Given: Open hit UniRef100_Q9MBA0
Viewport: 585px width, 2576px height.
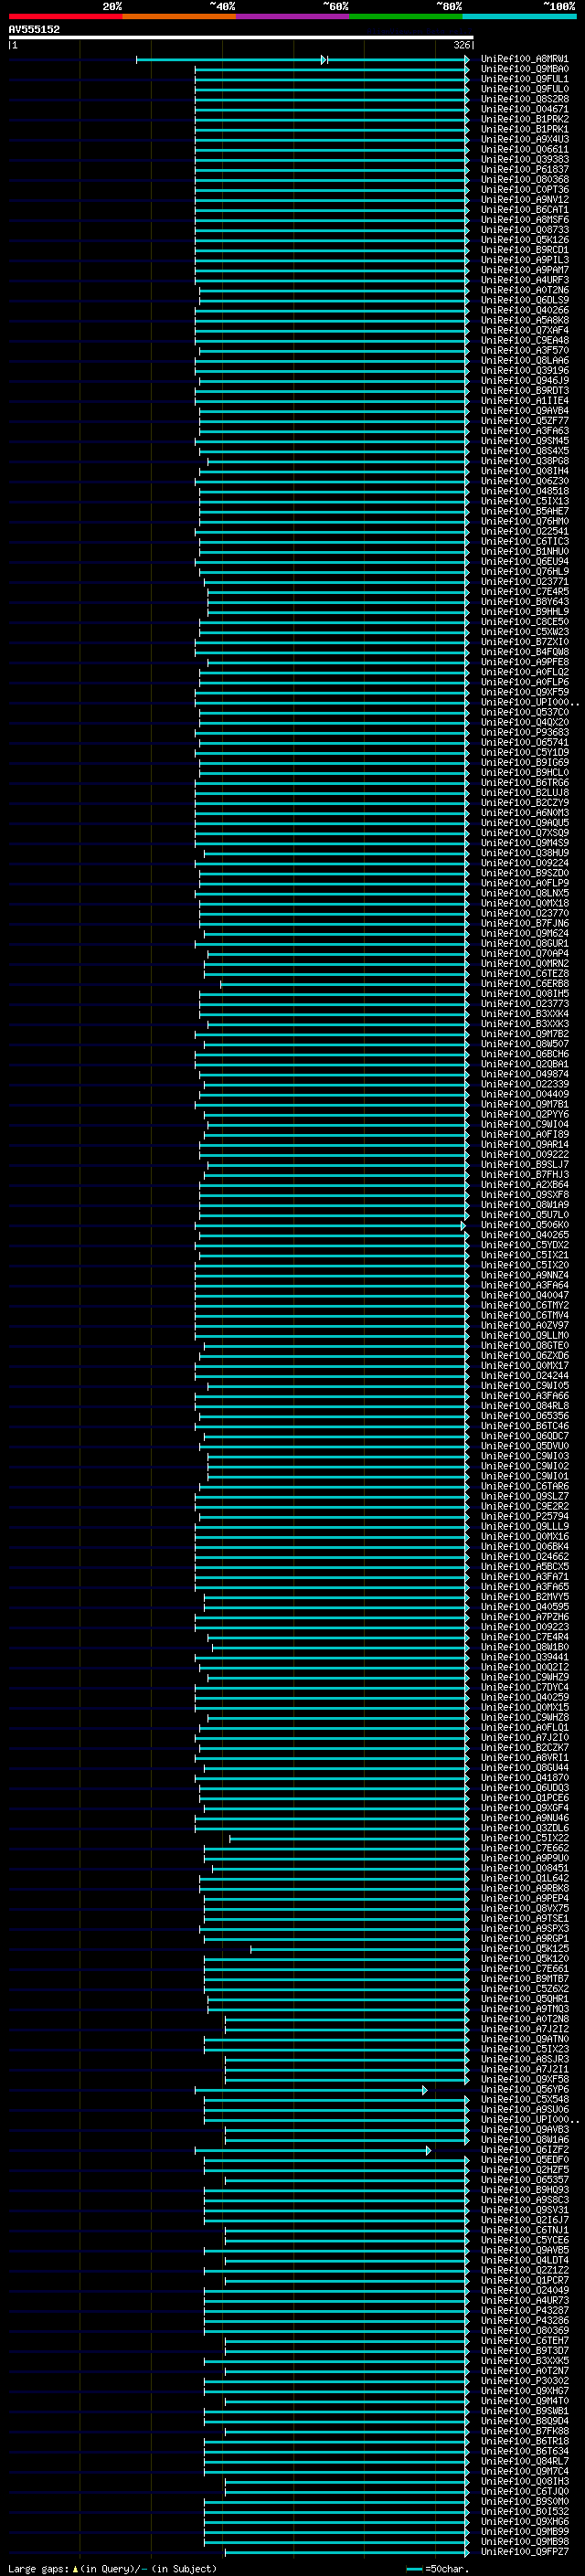Looking at the screenshot, I should [x=525, y=69].
